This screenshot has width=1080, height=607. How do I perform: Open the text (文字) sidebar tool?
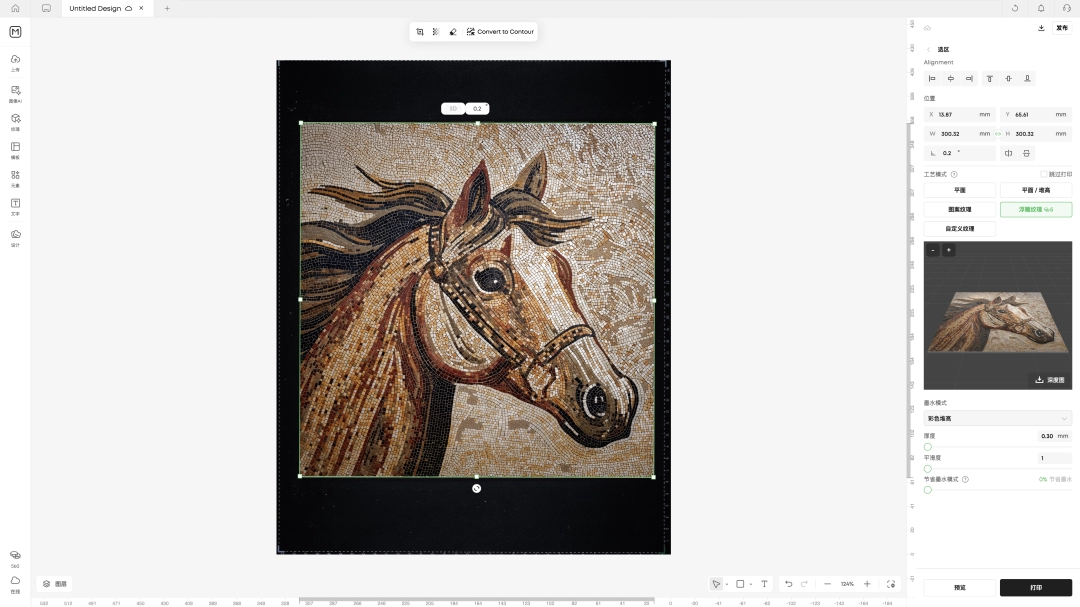(15, 206)
